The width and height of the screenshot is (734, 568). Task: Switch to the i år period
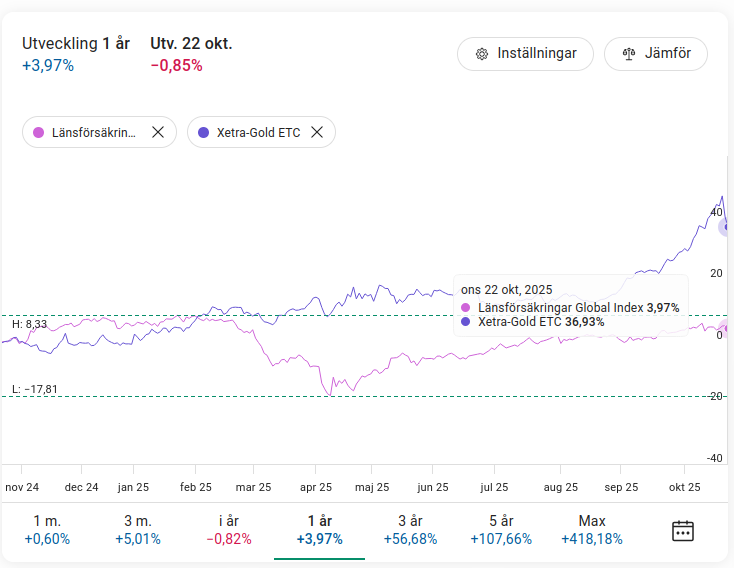pos(229,530)
